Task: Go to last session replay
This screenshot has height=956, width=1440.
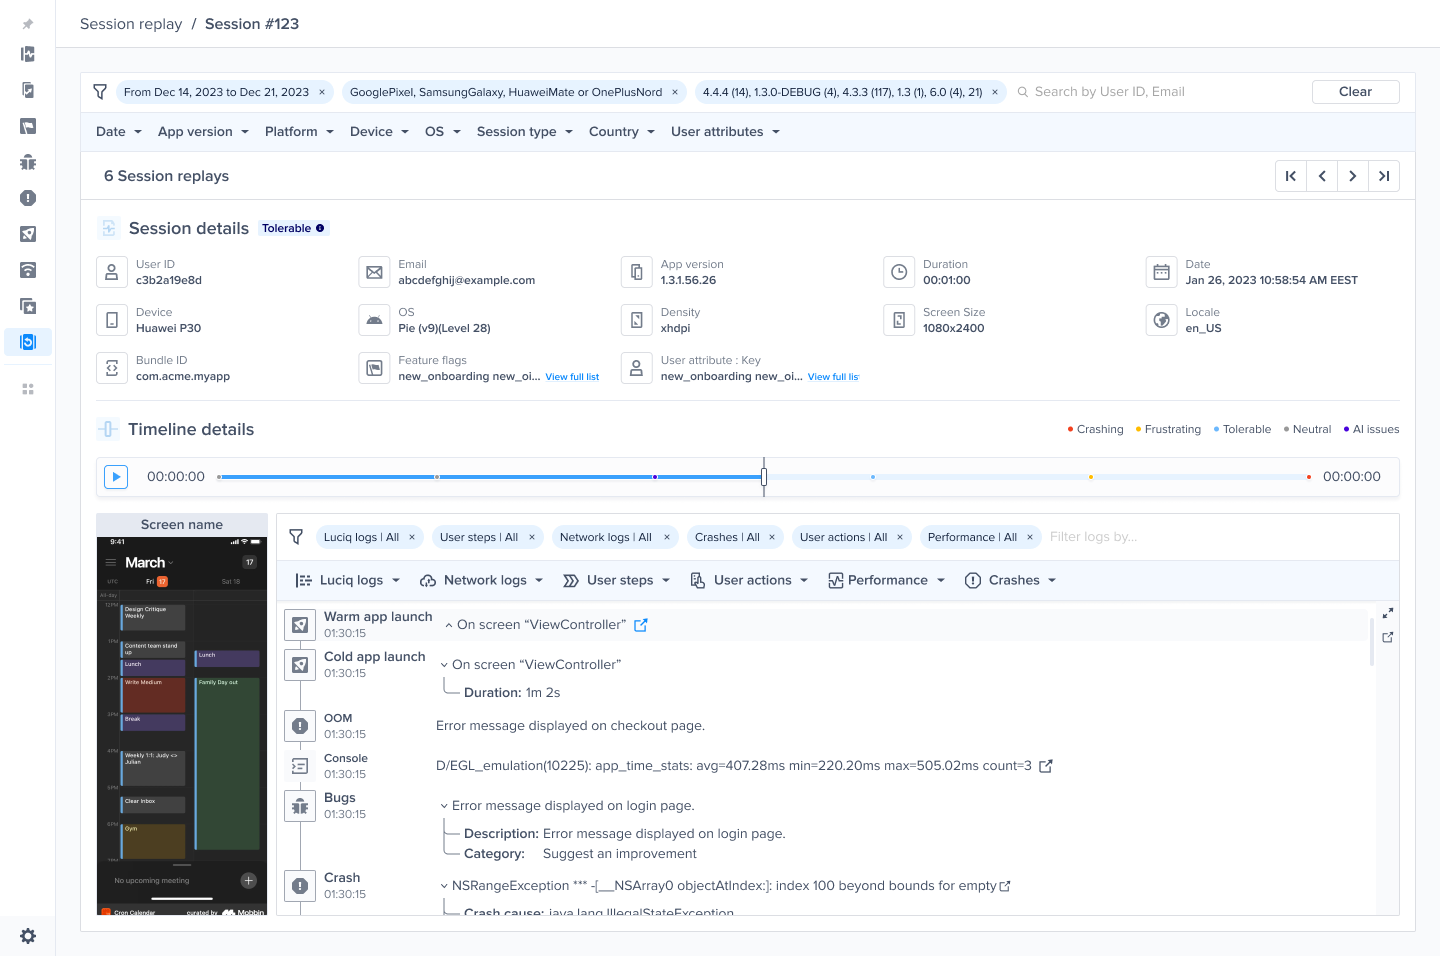Action: pos(1384,176)
